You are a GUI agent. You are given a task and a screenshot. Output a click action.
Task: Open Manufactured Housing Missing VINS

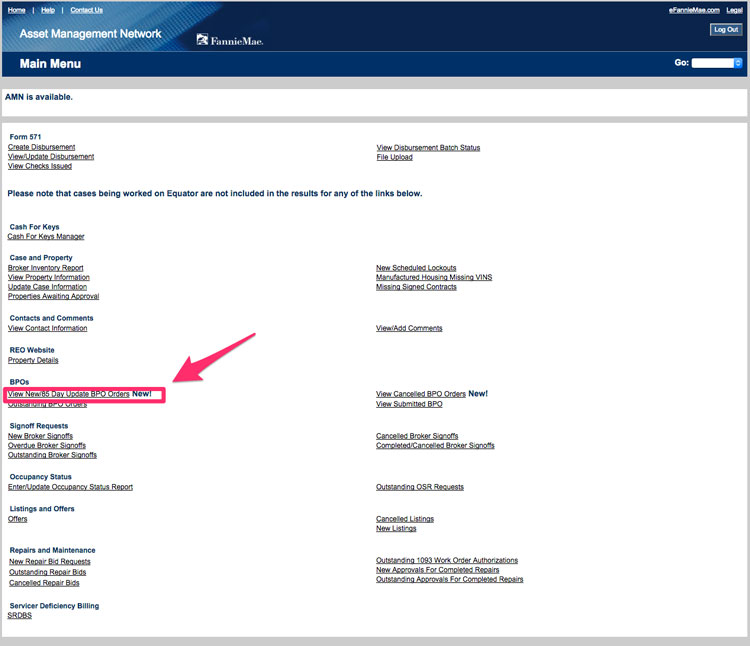click(x=434, y=278)
